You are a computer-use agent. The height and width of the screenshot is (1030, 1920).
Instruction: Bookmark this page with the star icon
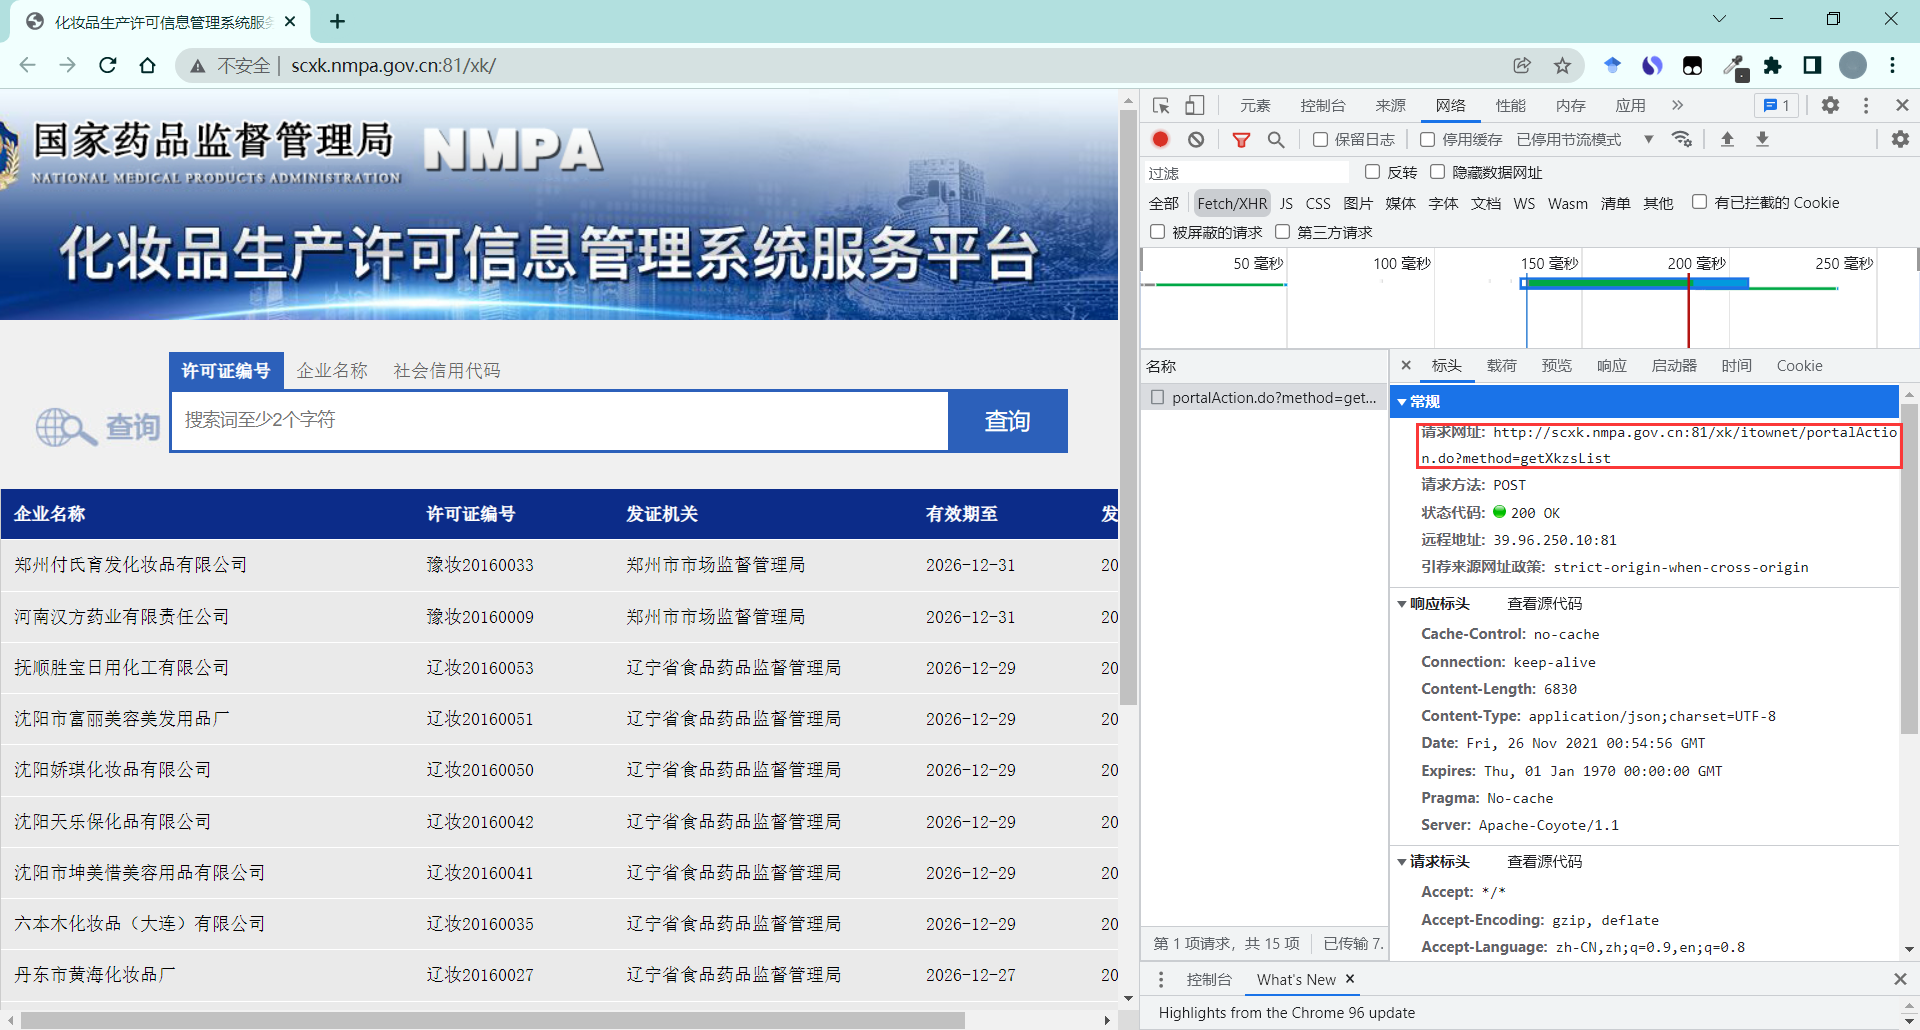coord(1562,65)
